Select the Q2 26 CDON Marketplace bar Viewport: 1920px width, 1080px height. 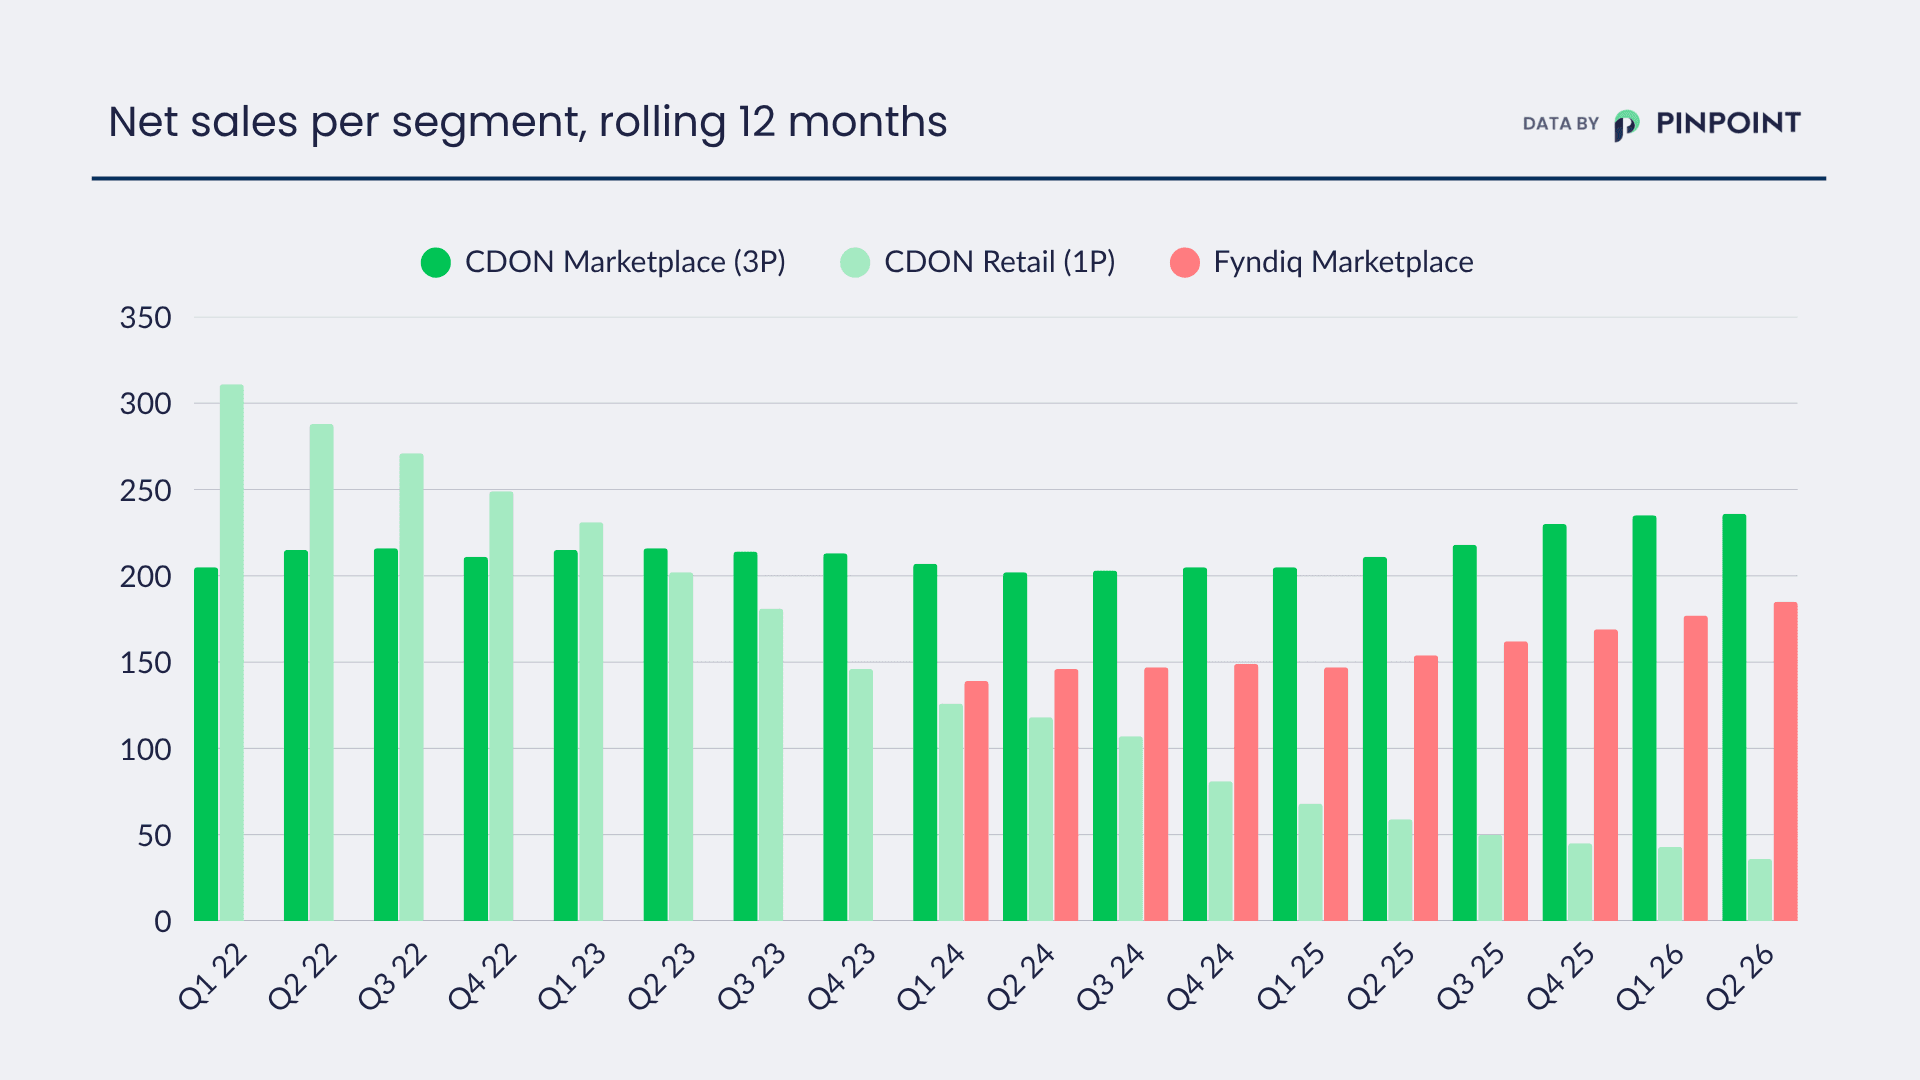coord(1734,717)
